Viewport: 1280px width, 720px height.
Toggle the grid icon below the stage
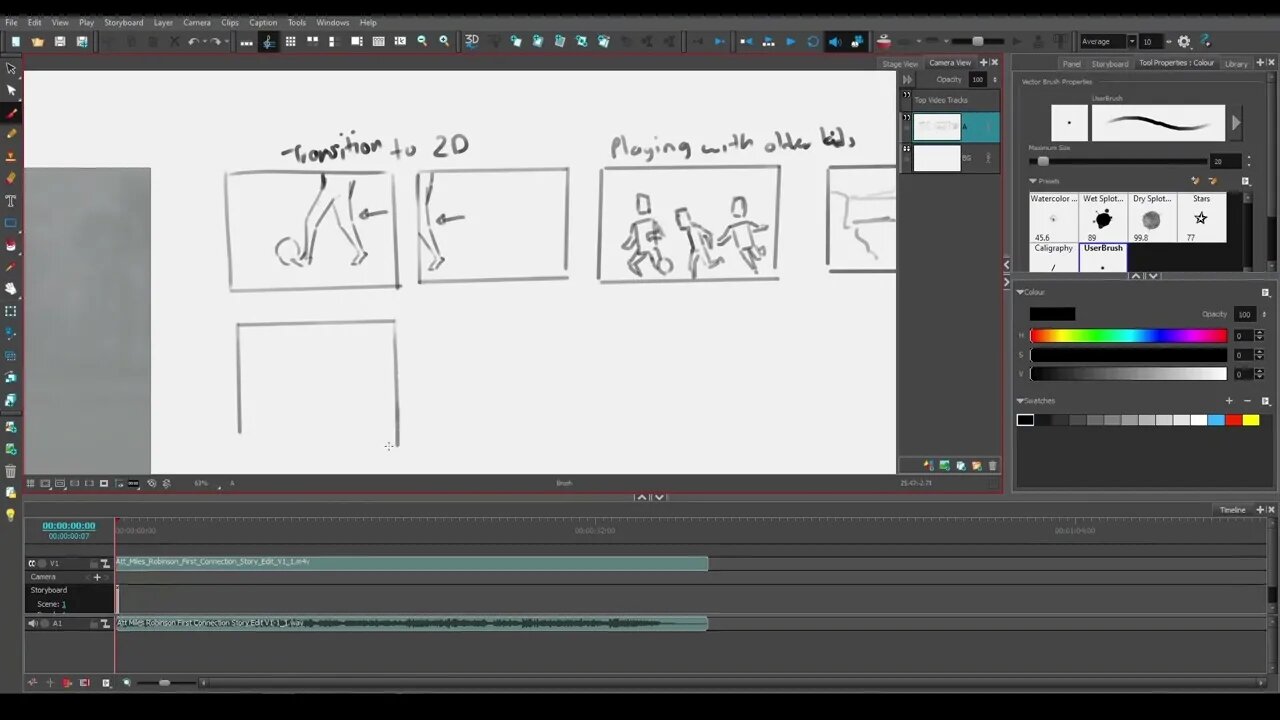pos(31,483)
